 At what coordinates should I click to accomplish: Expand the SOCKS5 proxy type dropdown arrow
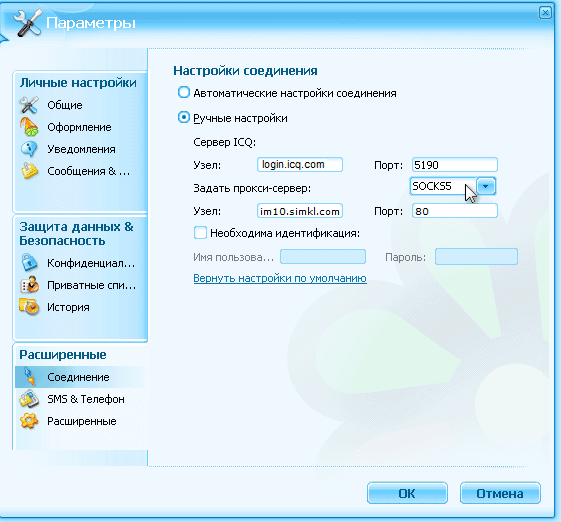486,186
